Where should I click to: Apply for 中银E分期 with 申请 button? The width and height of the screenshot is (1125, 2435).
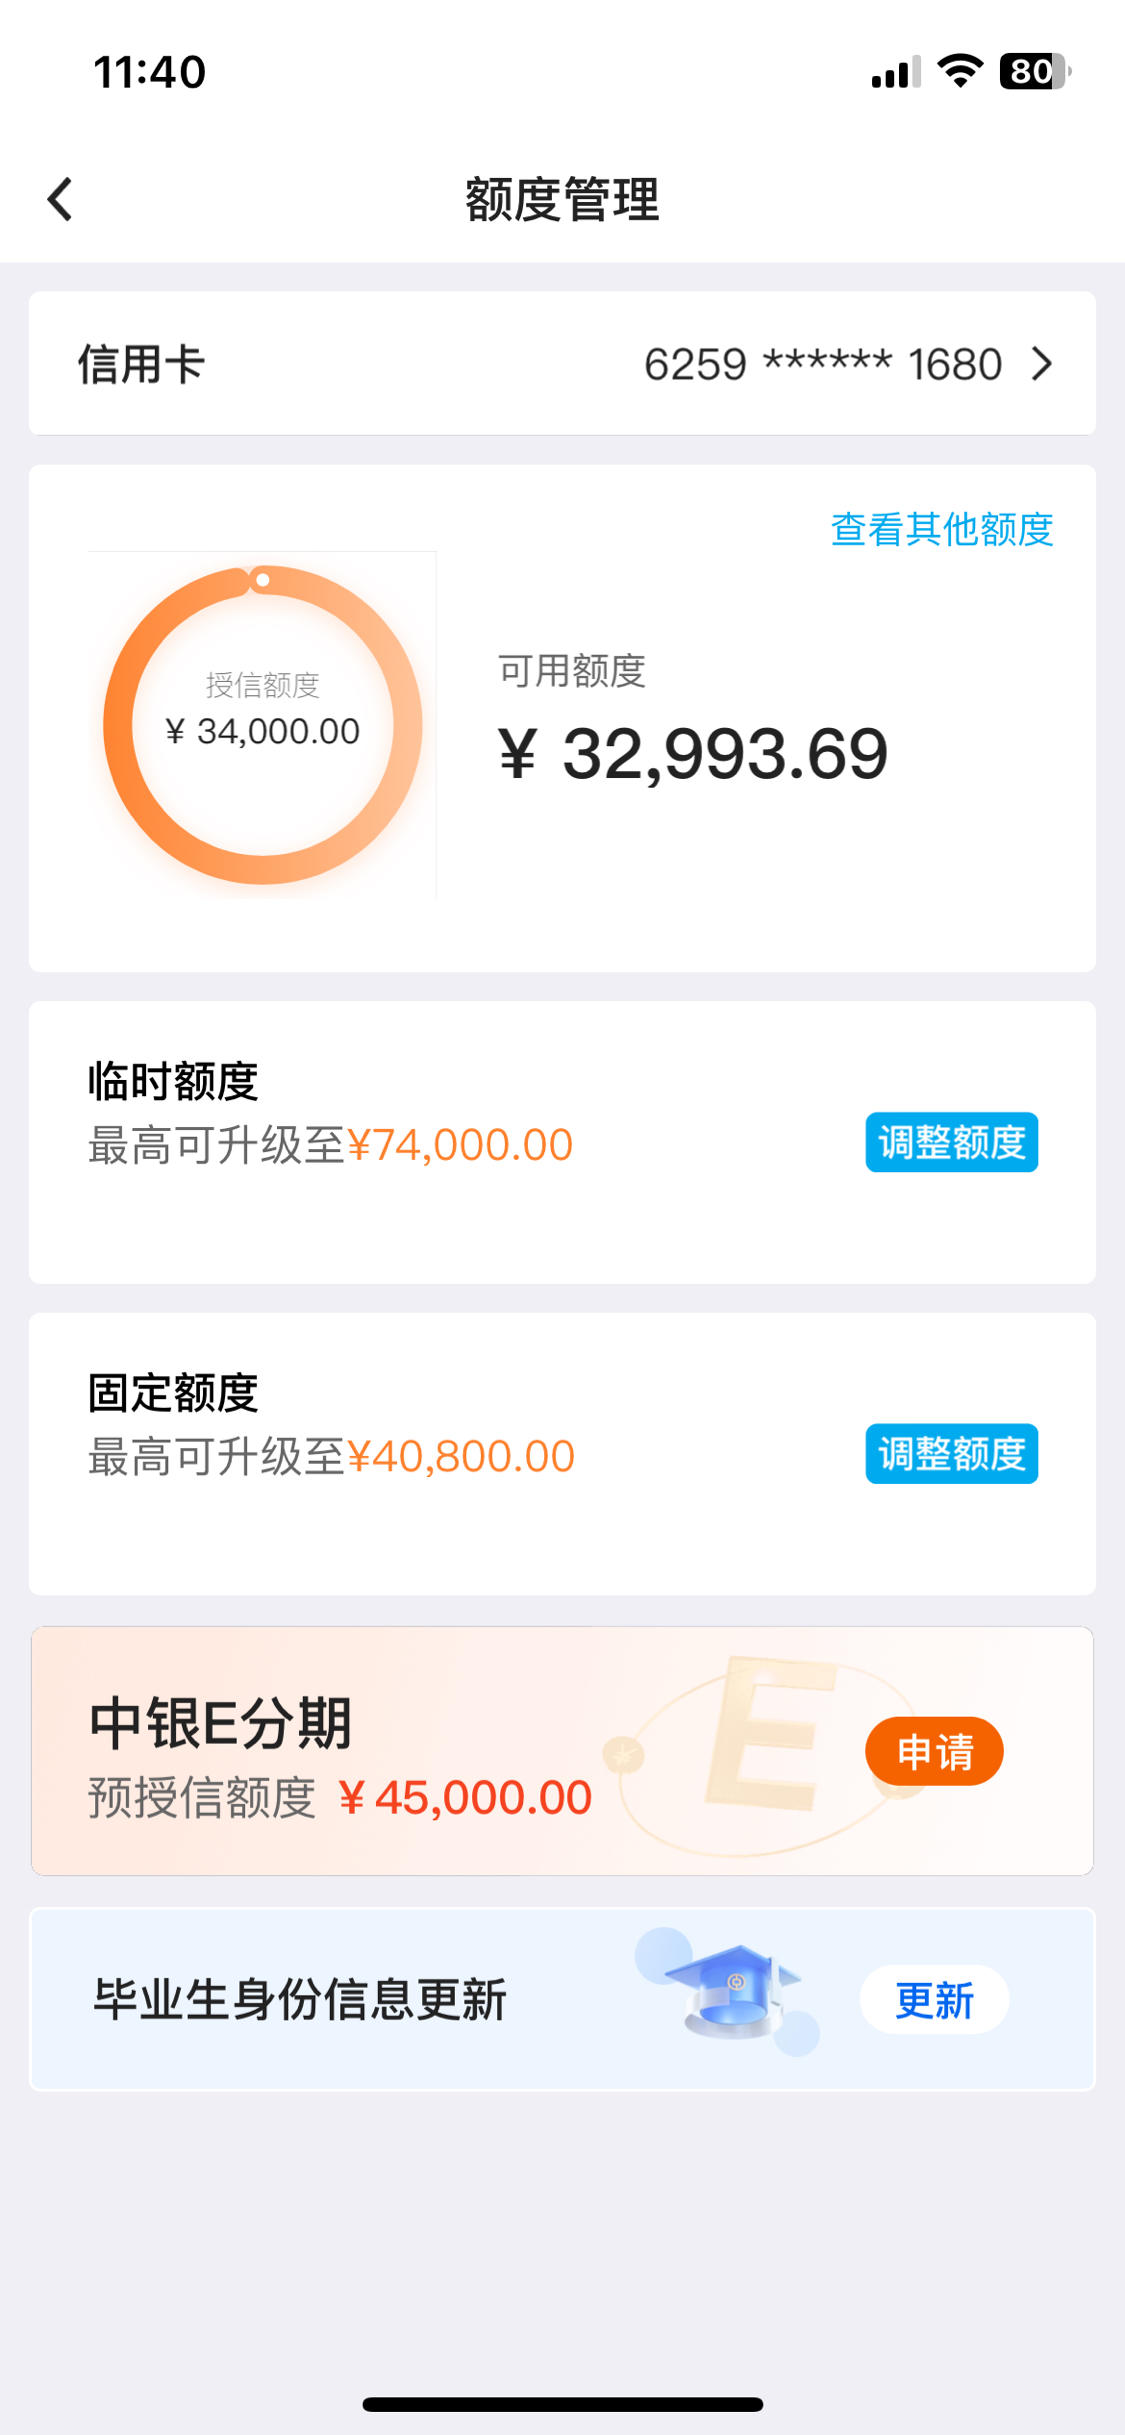pyautogui.click(x=934, y=1751)
